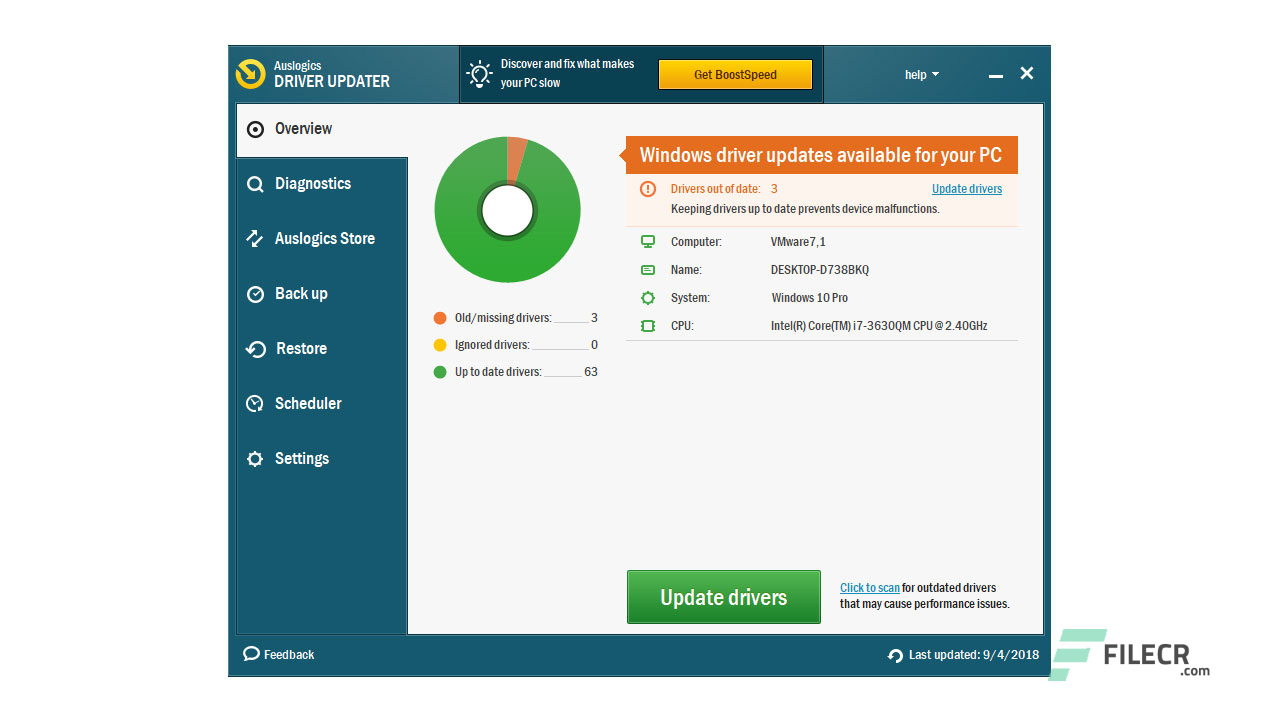The height and width of the screenshot is (720, 1280).
Task: Click the 'Windows 10 Pro' system value
Action: tap(810, 298)
